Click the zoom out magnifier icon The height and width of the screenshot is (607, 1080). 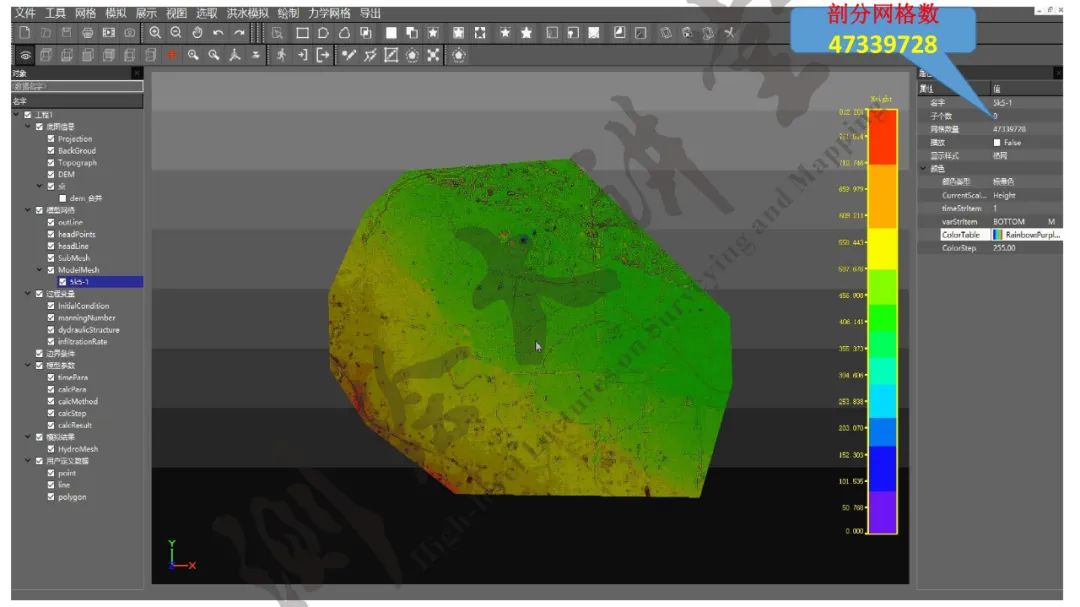176,33
